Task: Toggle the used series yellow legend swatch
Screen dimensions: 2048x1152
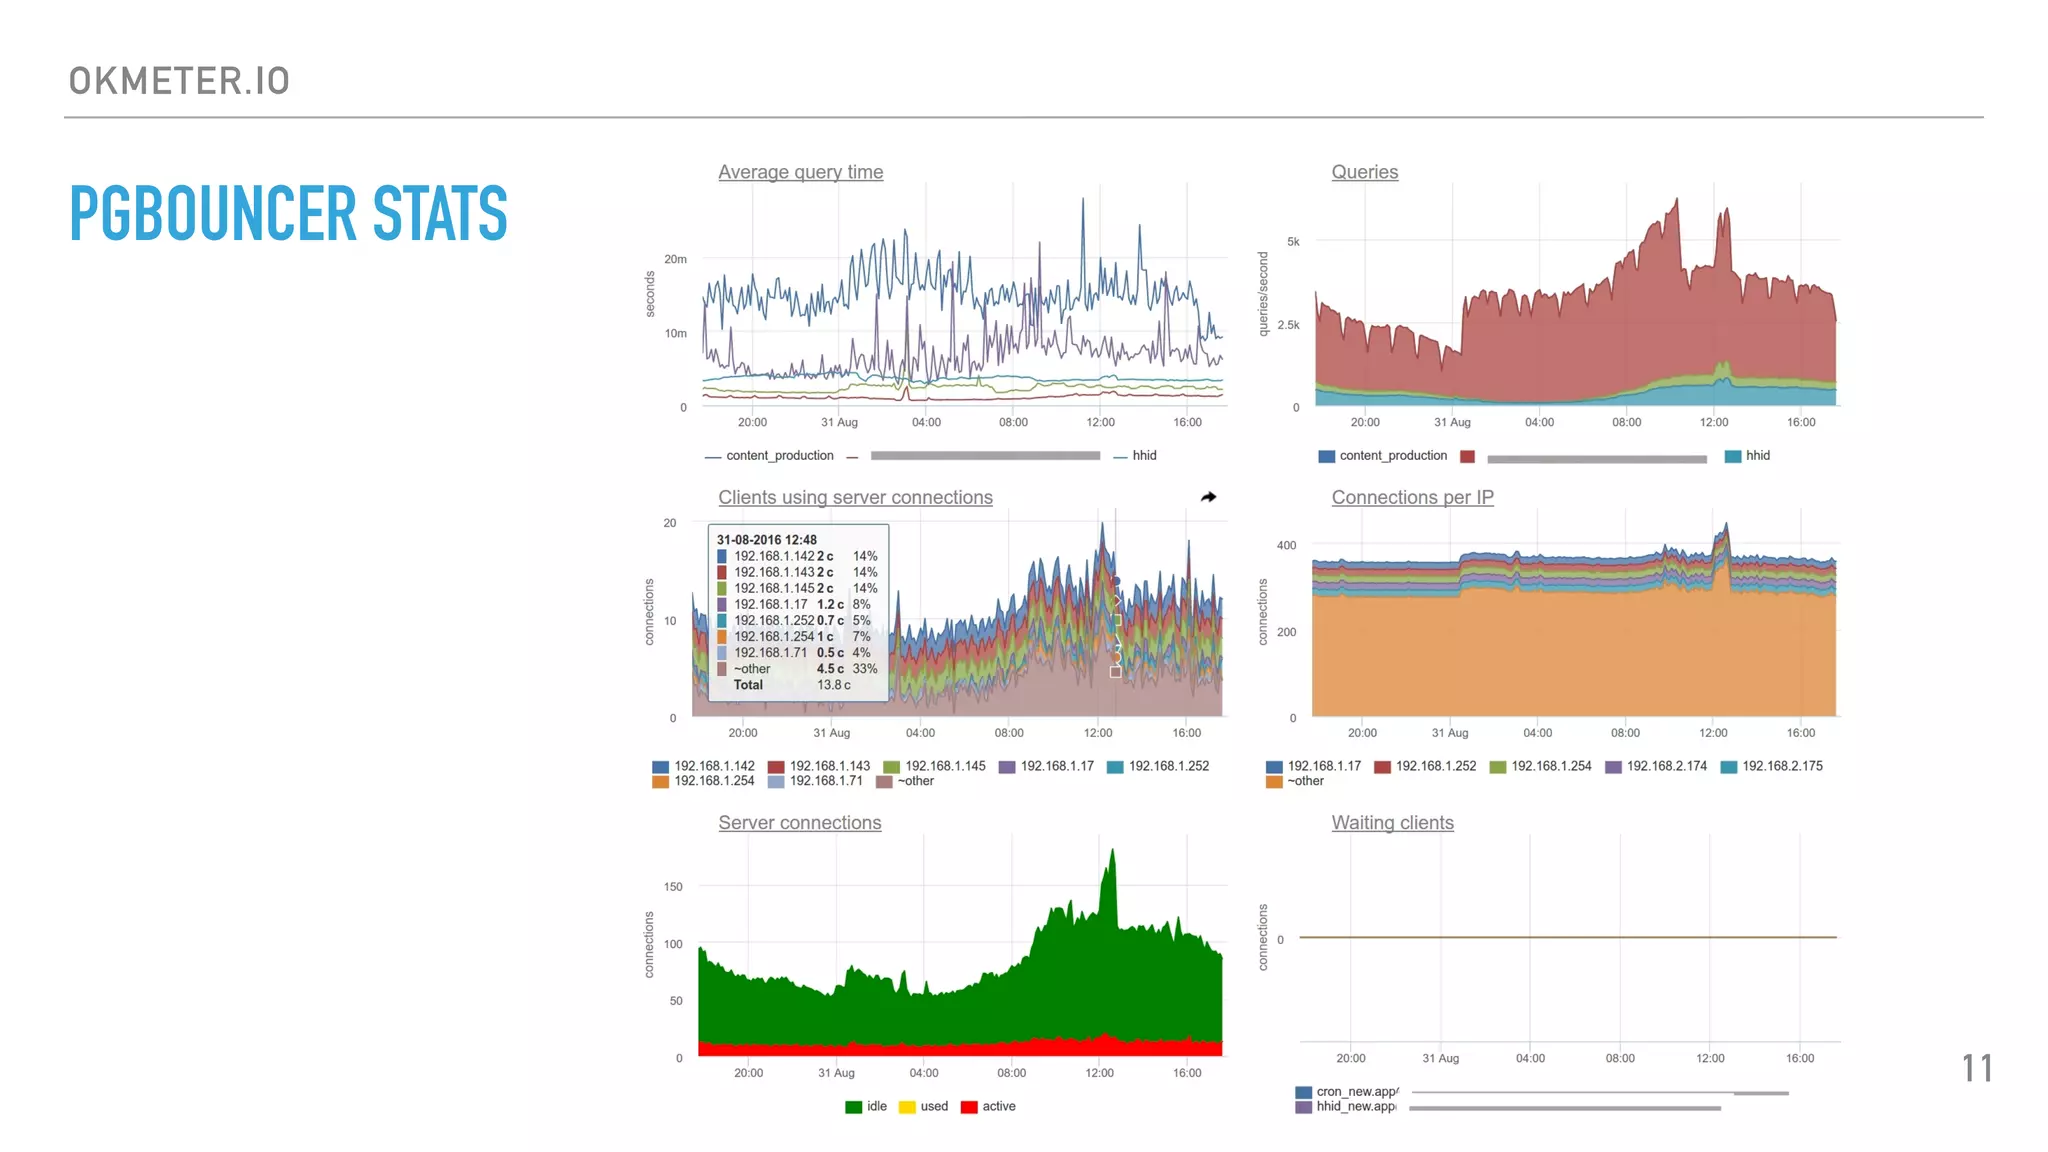Action: pyautogui.click(x=908, y=1107)
